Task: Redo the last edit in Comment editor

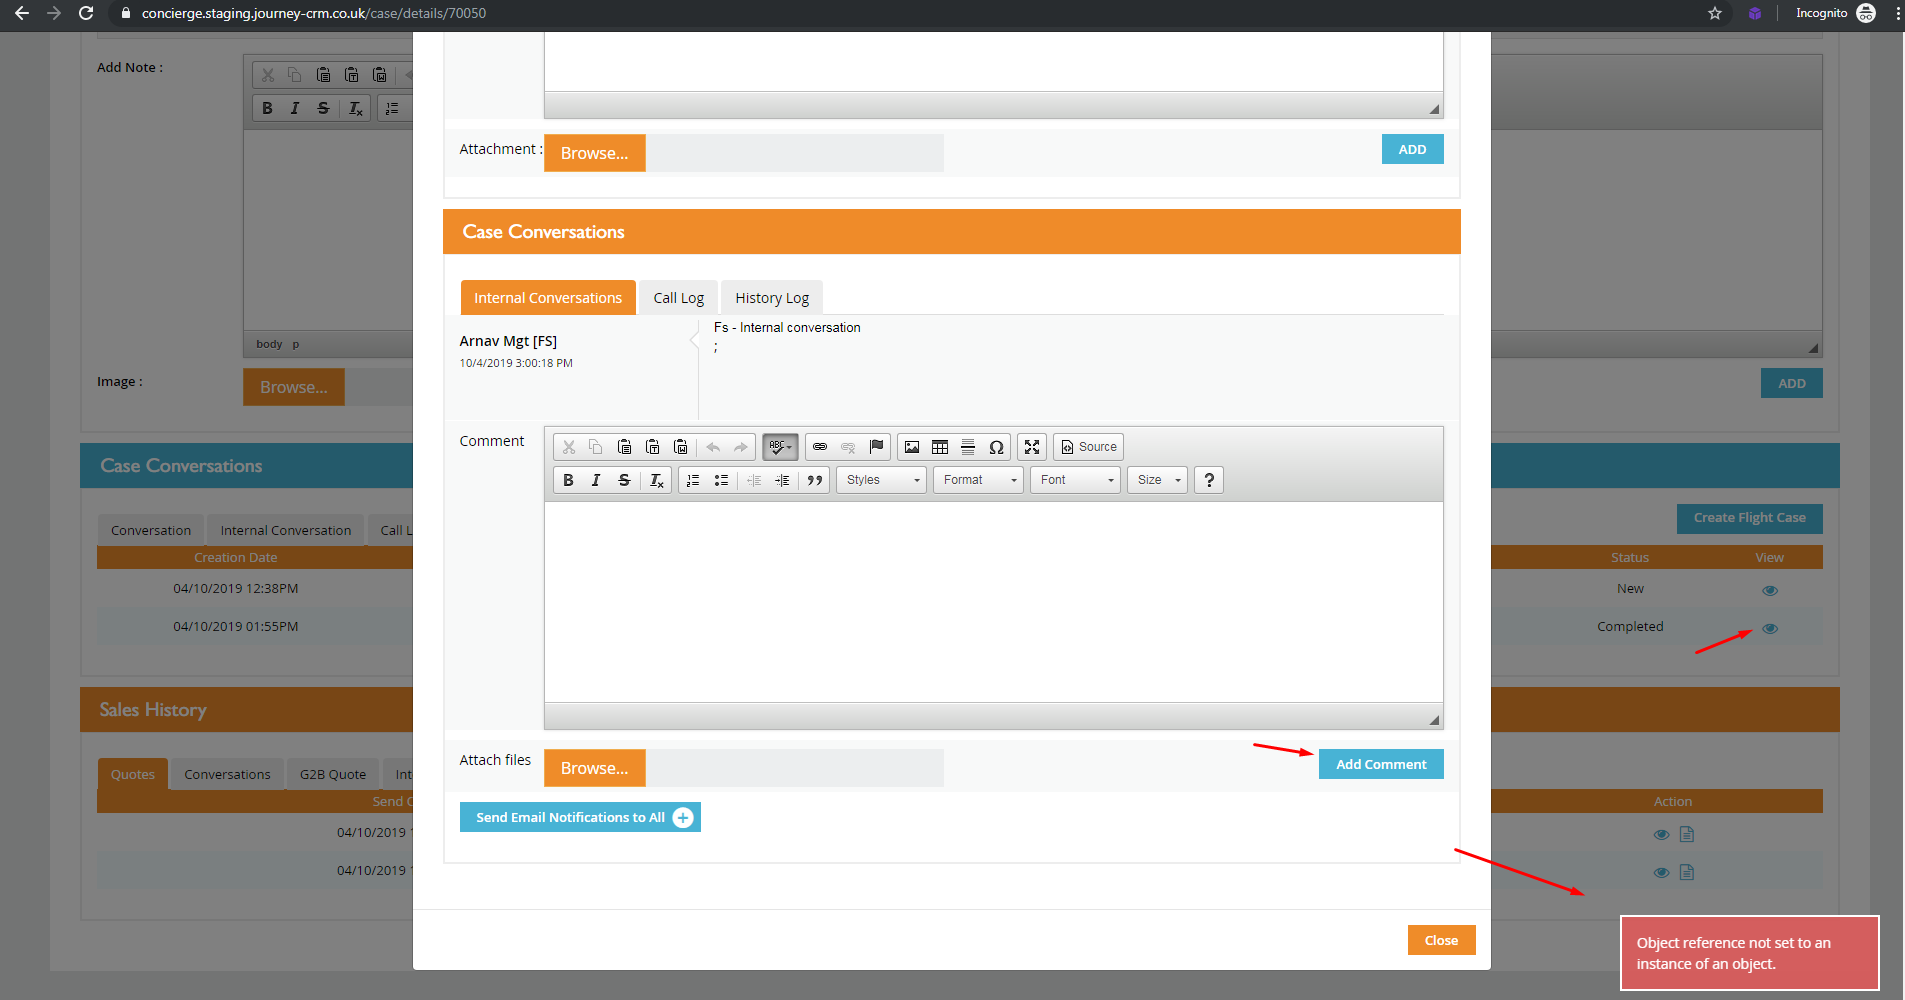Action: click(x=740, y=447)
